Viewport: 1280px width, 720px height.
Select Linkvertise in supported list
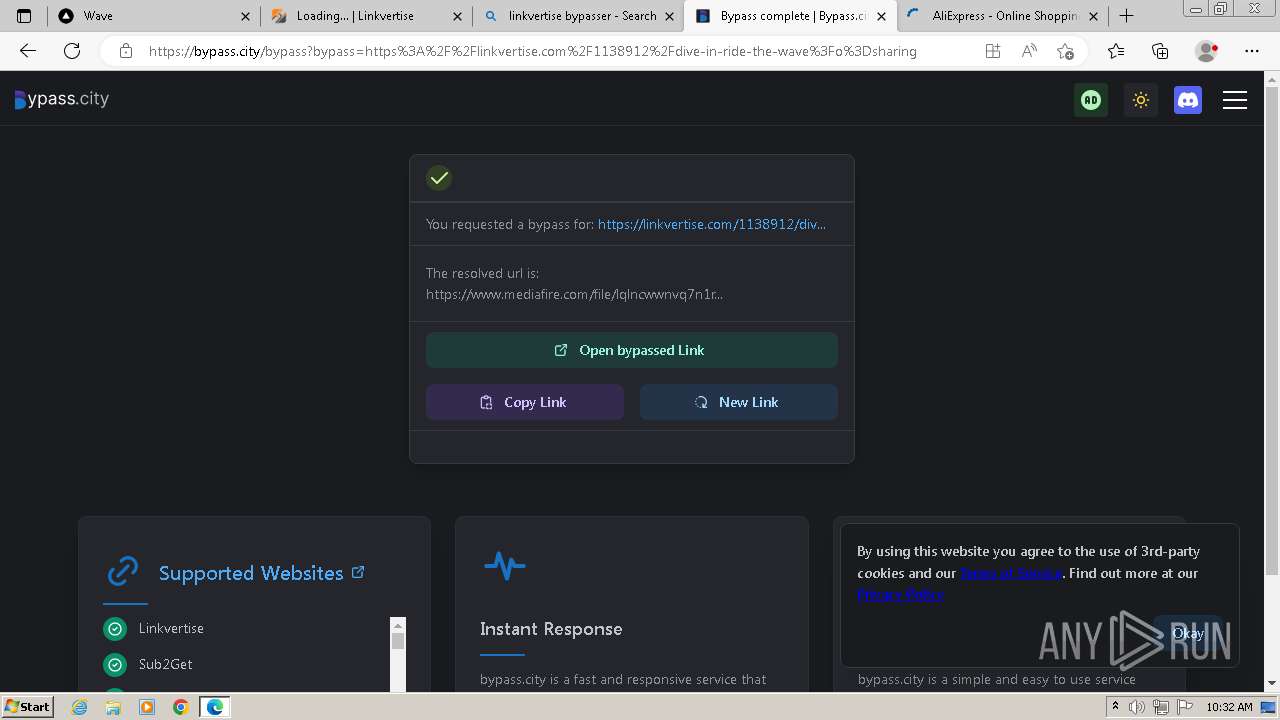[171, 628]
